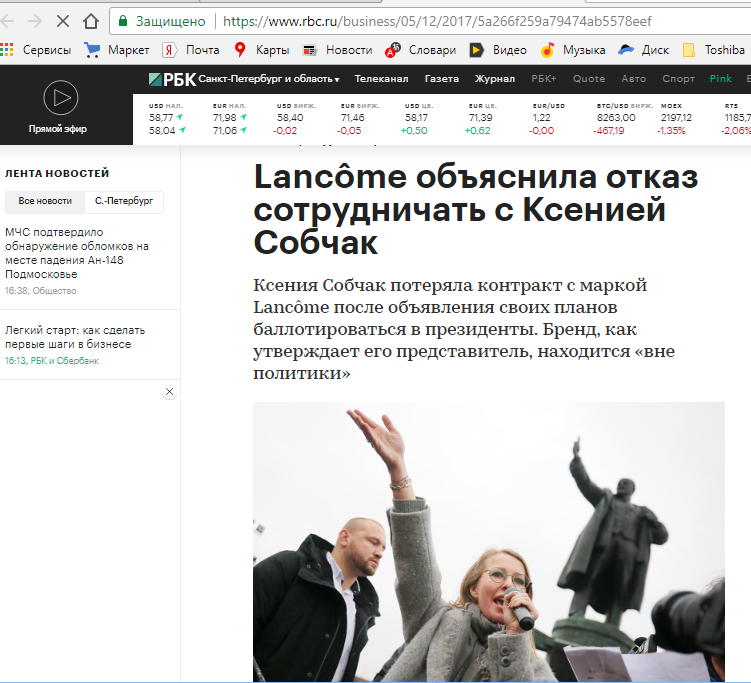Switch to the Все новости tab
This screenshot has height=683, width=751.
pos(45,201)
